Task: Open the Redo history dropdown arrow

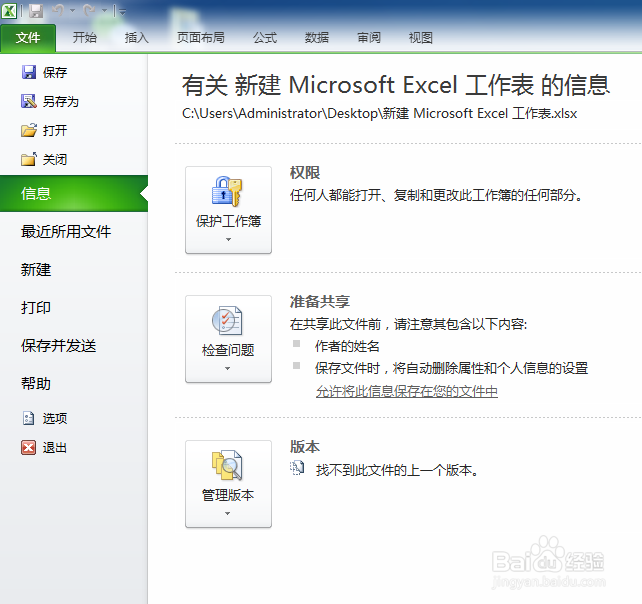Action: click(104, 11)
